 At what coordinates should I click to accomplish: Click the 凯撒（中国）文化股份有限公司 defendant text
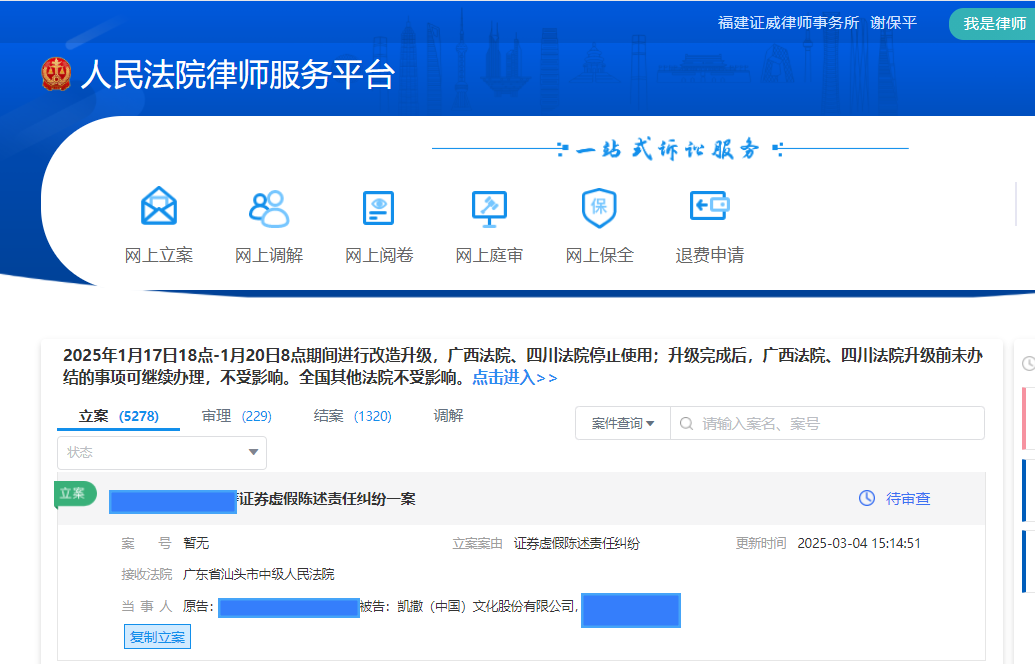point(488,606)
